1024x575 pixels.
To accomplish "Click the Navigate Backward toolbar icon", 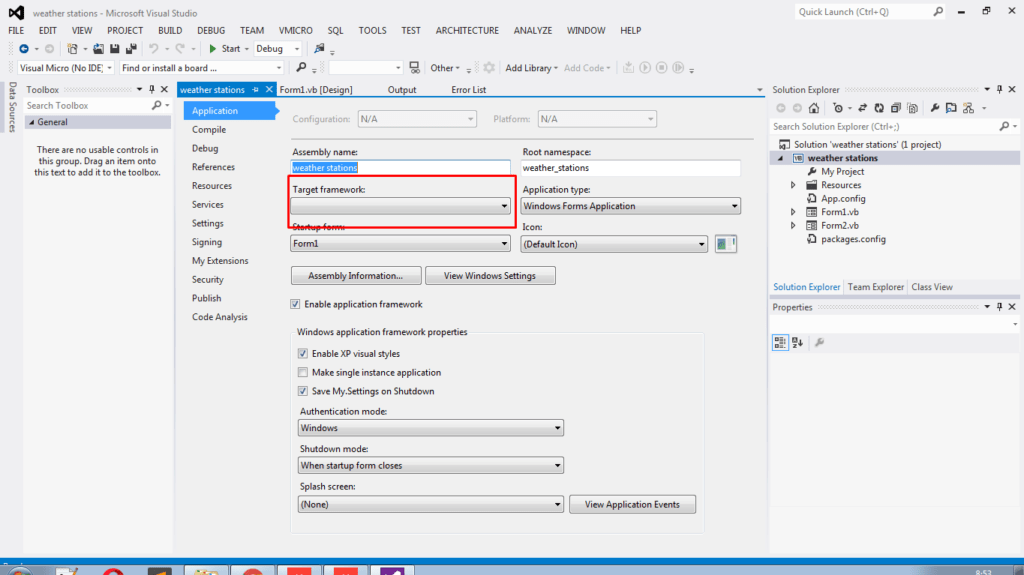I will coord(24,49).
